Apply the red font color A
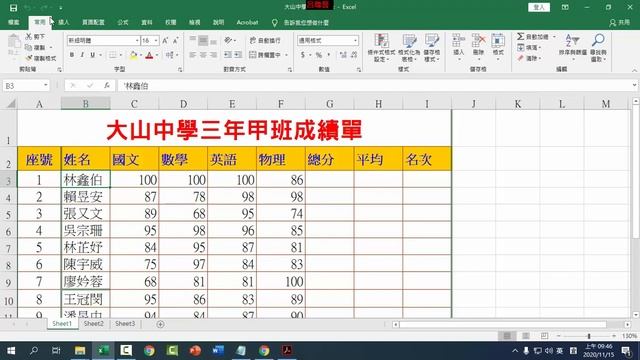The image size is (640, 360). [149, 55]
